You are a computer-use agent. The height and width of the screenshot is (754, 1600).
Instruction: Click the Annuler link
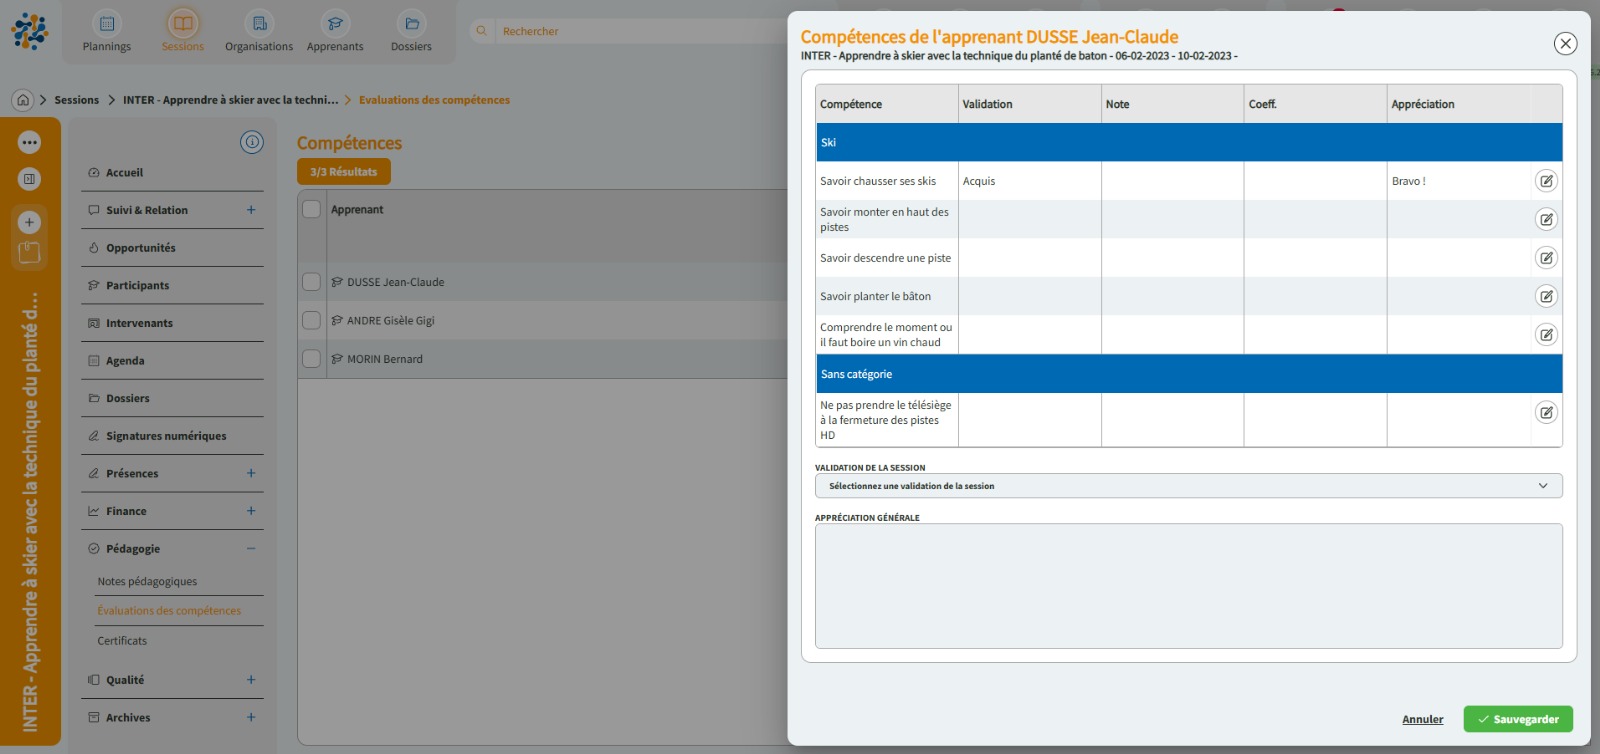coord(1422,719)
